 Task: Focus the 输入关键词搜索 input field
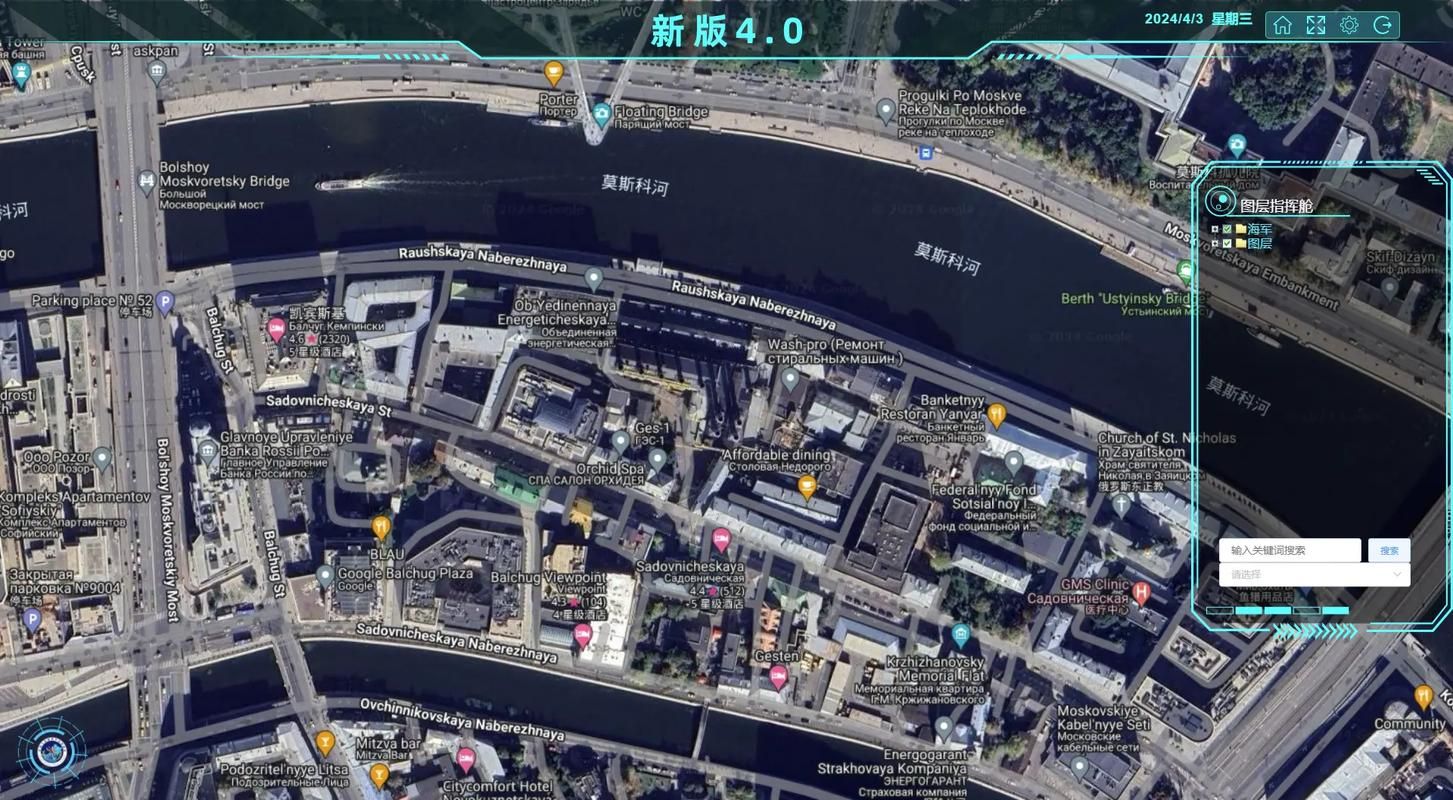coord(1289,550)
